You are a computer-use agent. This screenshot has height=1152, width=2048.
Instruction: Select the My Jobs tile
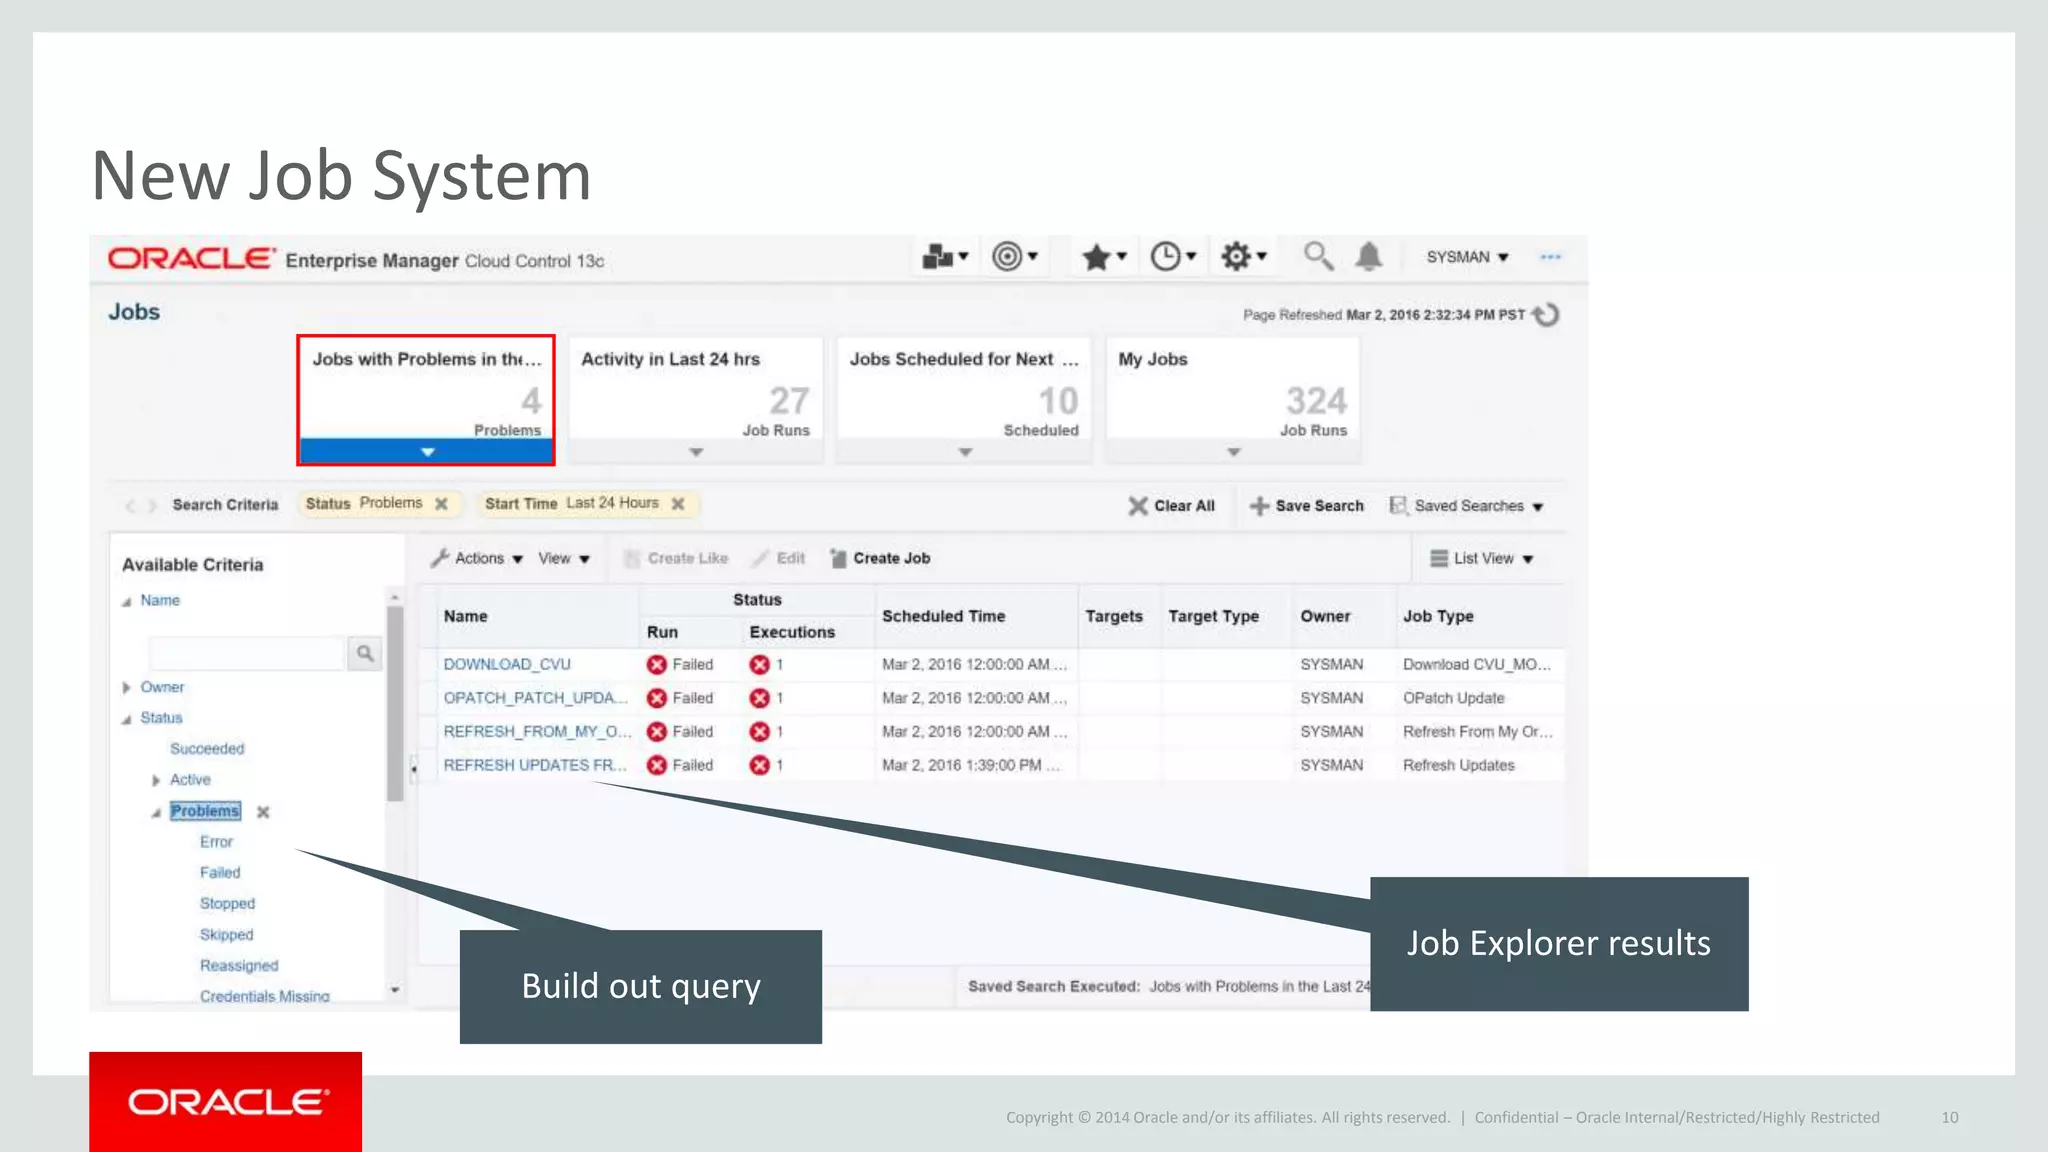1233,399
